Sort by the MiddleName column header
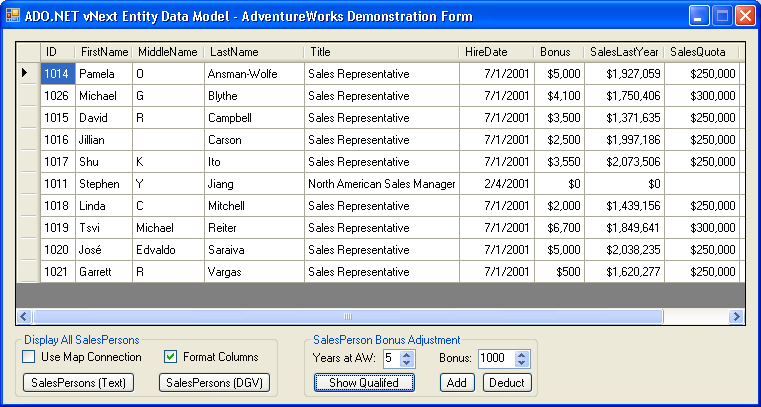 coord(168,52)
